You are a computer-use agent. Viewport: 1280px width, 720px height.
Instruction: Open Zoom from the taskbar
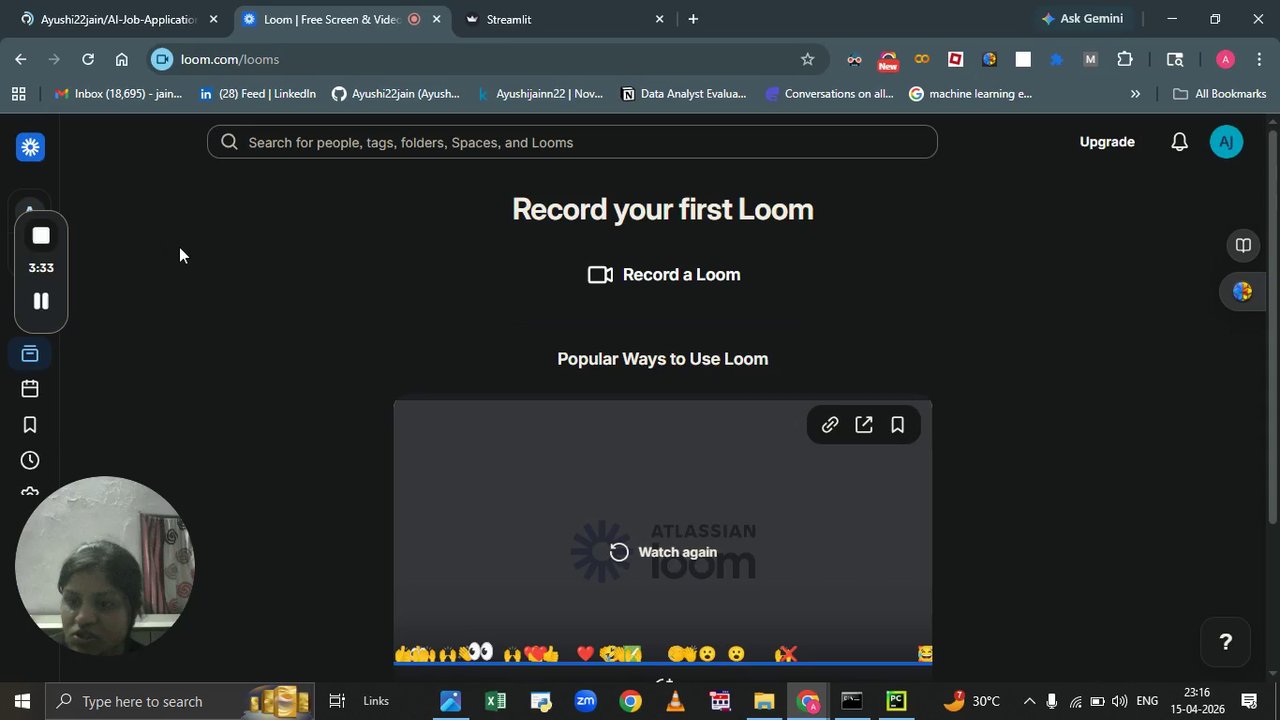[585, 701]
